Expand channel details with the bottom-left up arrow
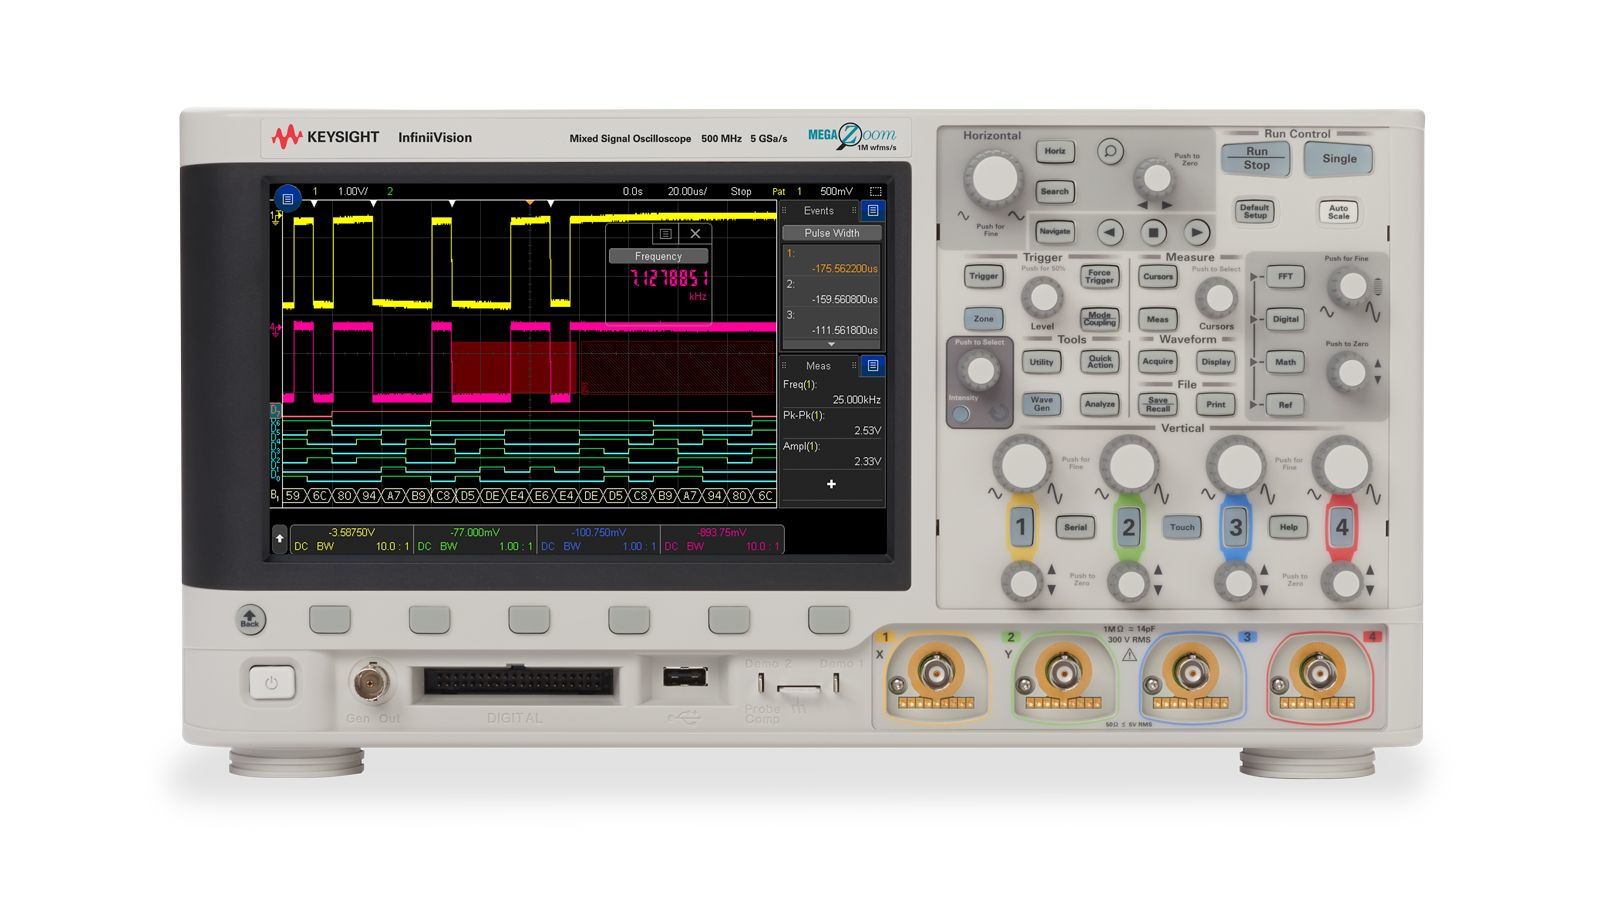This screenshot has height=900, width=1600. click(x=277, y=539)
